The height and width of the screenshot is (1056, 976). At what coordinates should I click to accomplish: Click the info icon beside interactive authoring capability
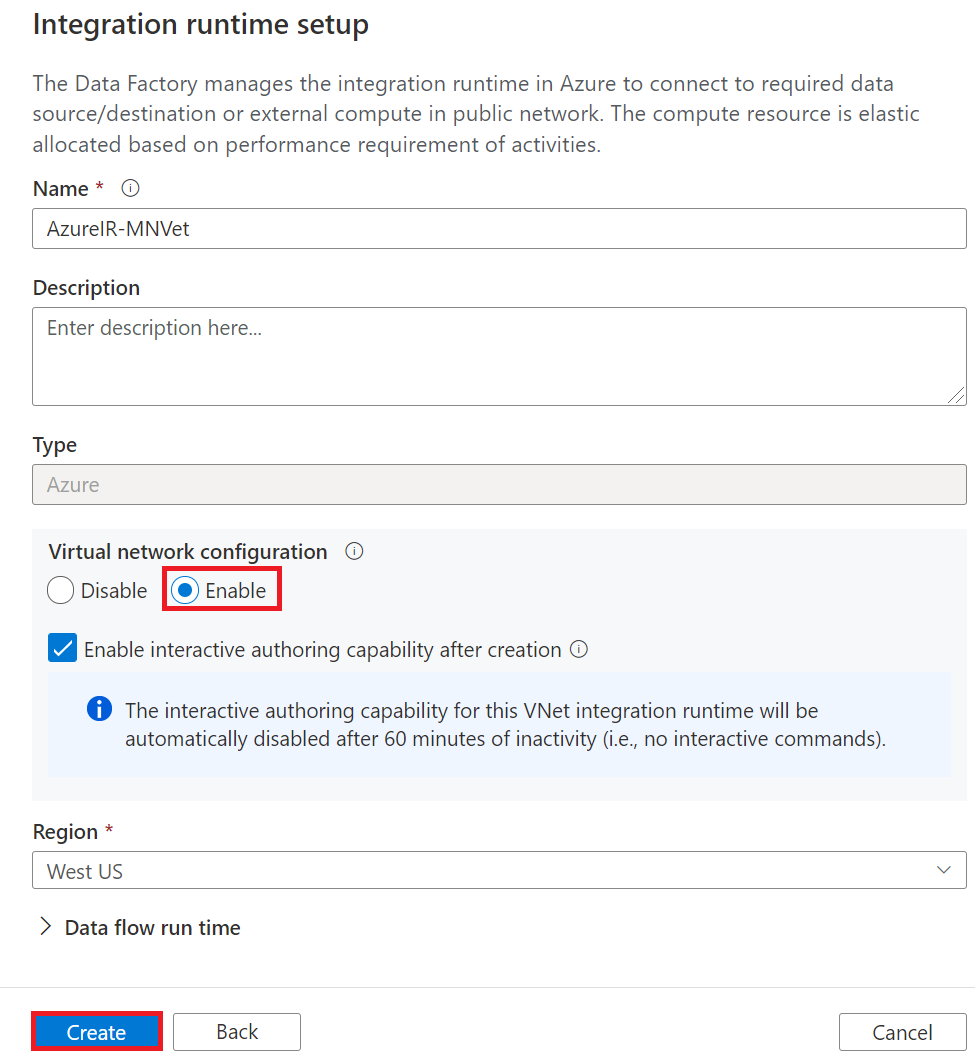pyautogui.click(x=579, y=649)
